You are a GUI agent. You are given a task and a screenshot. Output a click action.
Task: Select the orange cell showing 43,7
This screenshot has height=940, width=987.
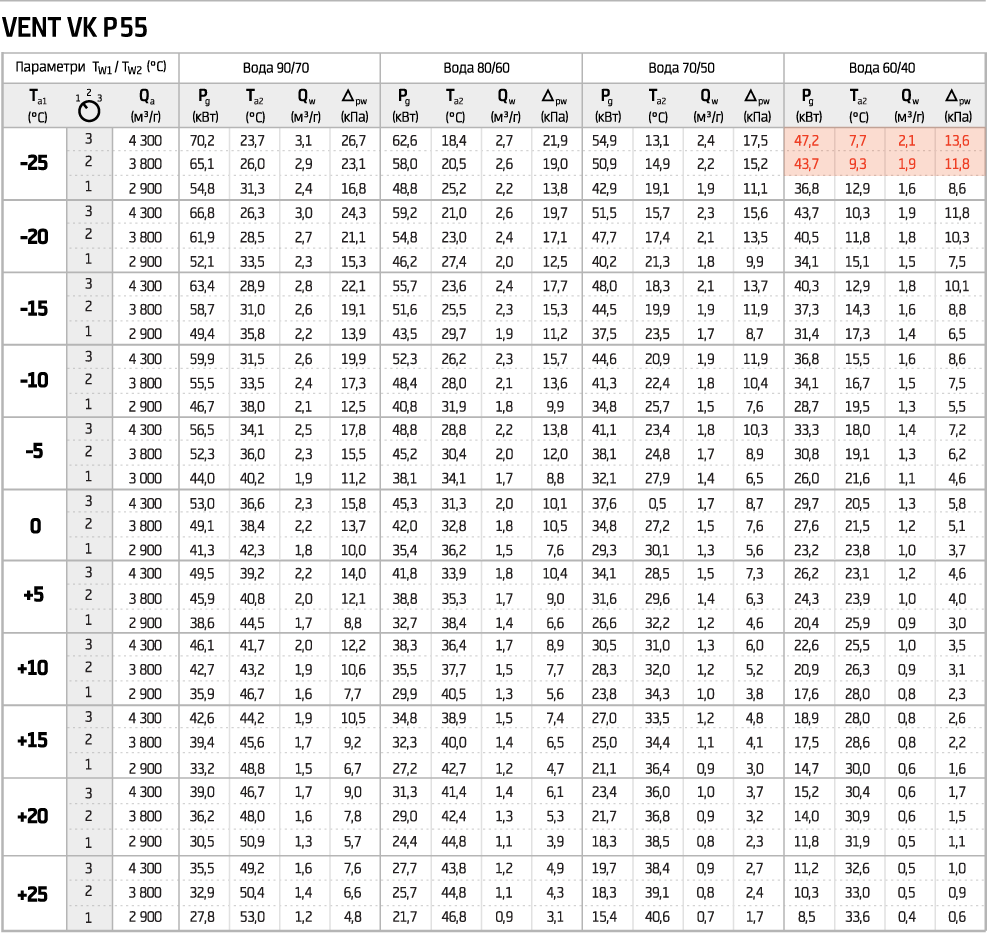[808, 164]
